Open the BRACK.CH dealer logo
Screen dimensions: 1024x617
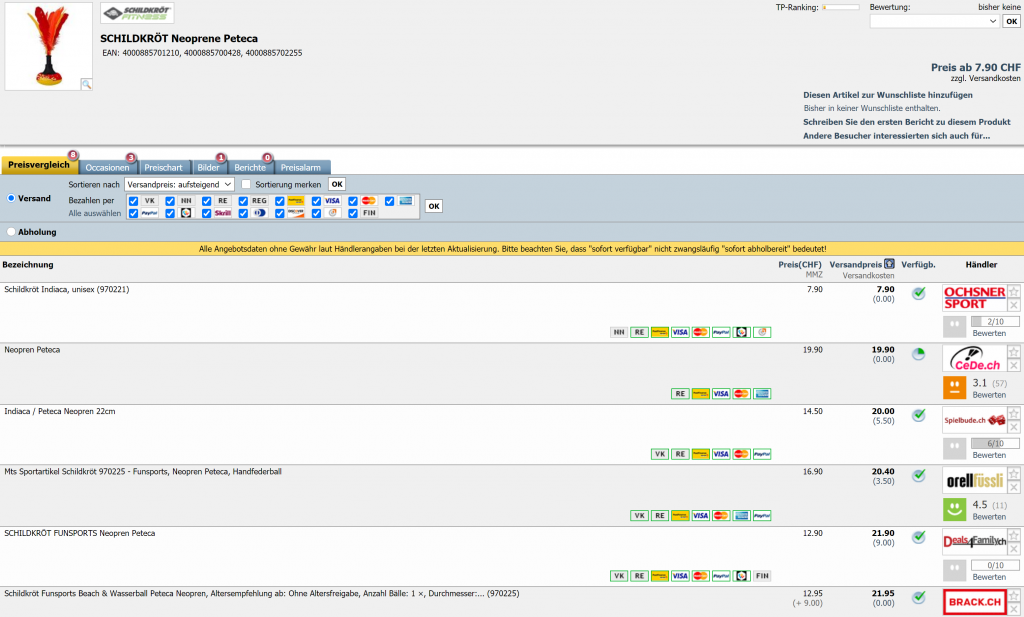tap(974, 602)
